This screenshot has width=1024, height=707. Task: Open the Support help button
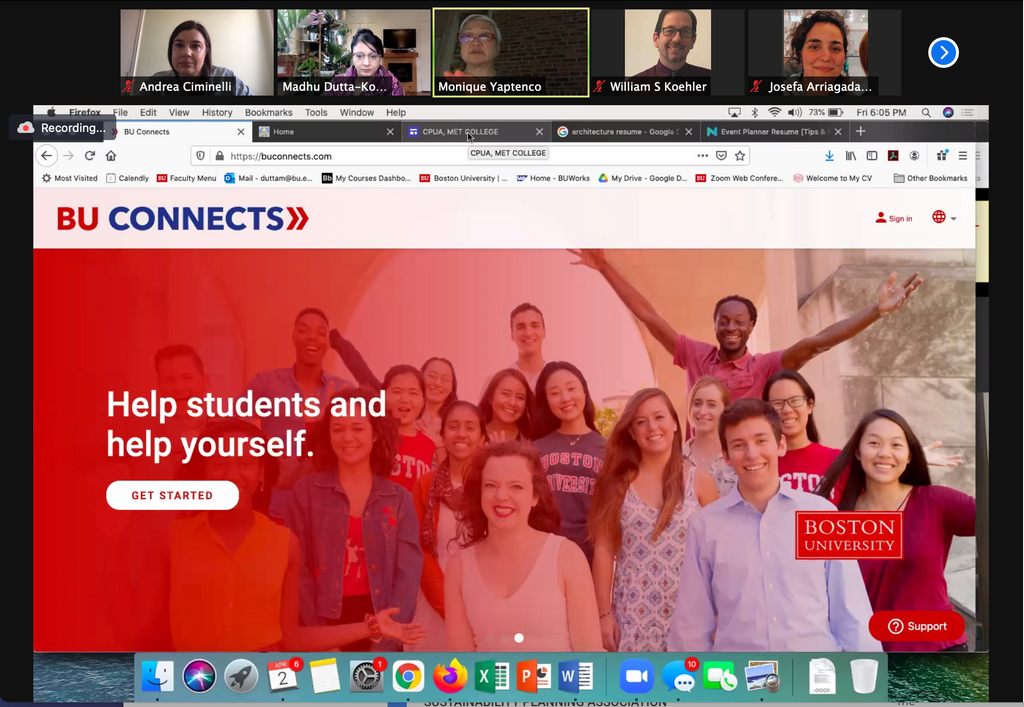click(916, 626)
